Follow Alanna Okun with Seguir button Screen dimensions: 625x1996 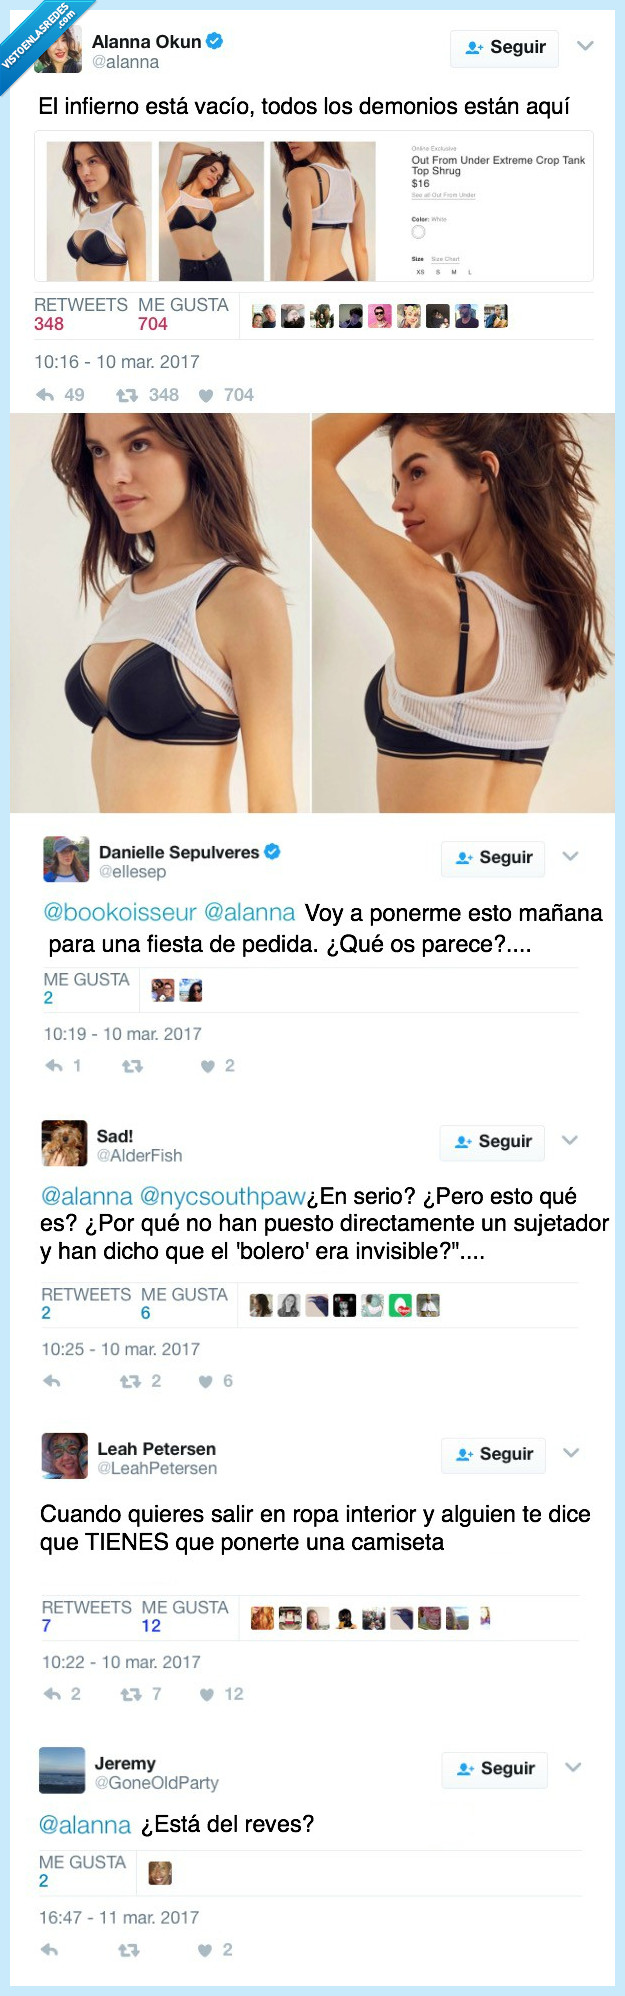tap(504, 48)
